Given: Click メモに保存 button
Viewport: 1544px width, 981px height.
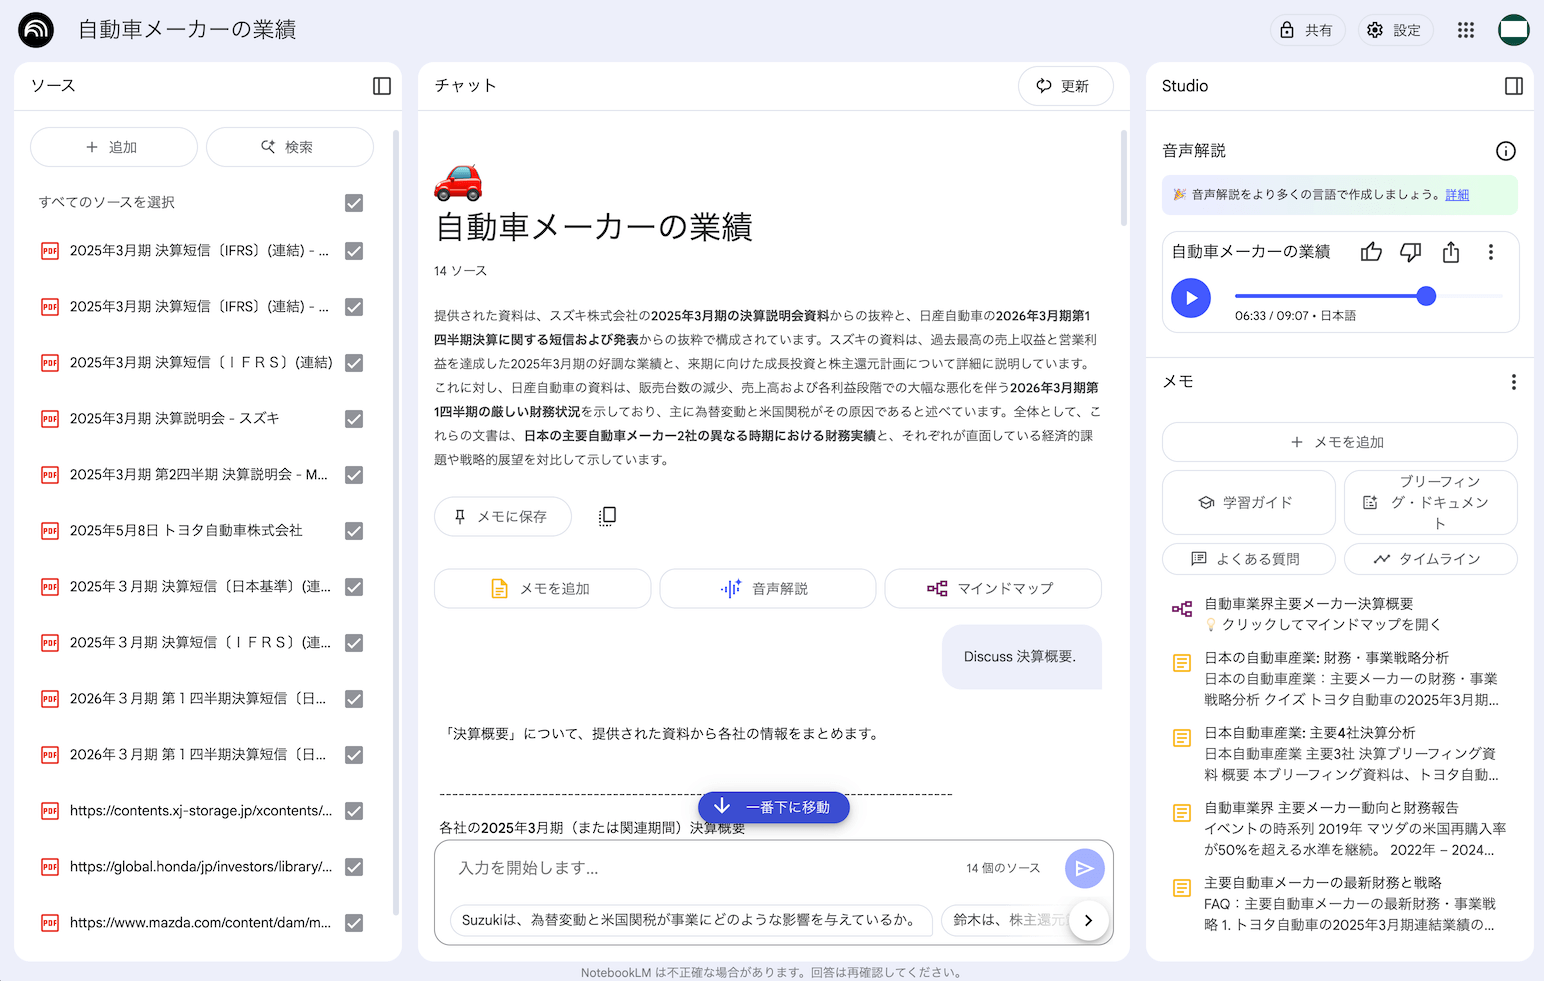Looking at the screenshot, I should tap(503, 516).
